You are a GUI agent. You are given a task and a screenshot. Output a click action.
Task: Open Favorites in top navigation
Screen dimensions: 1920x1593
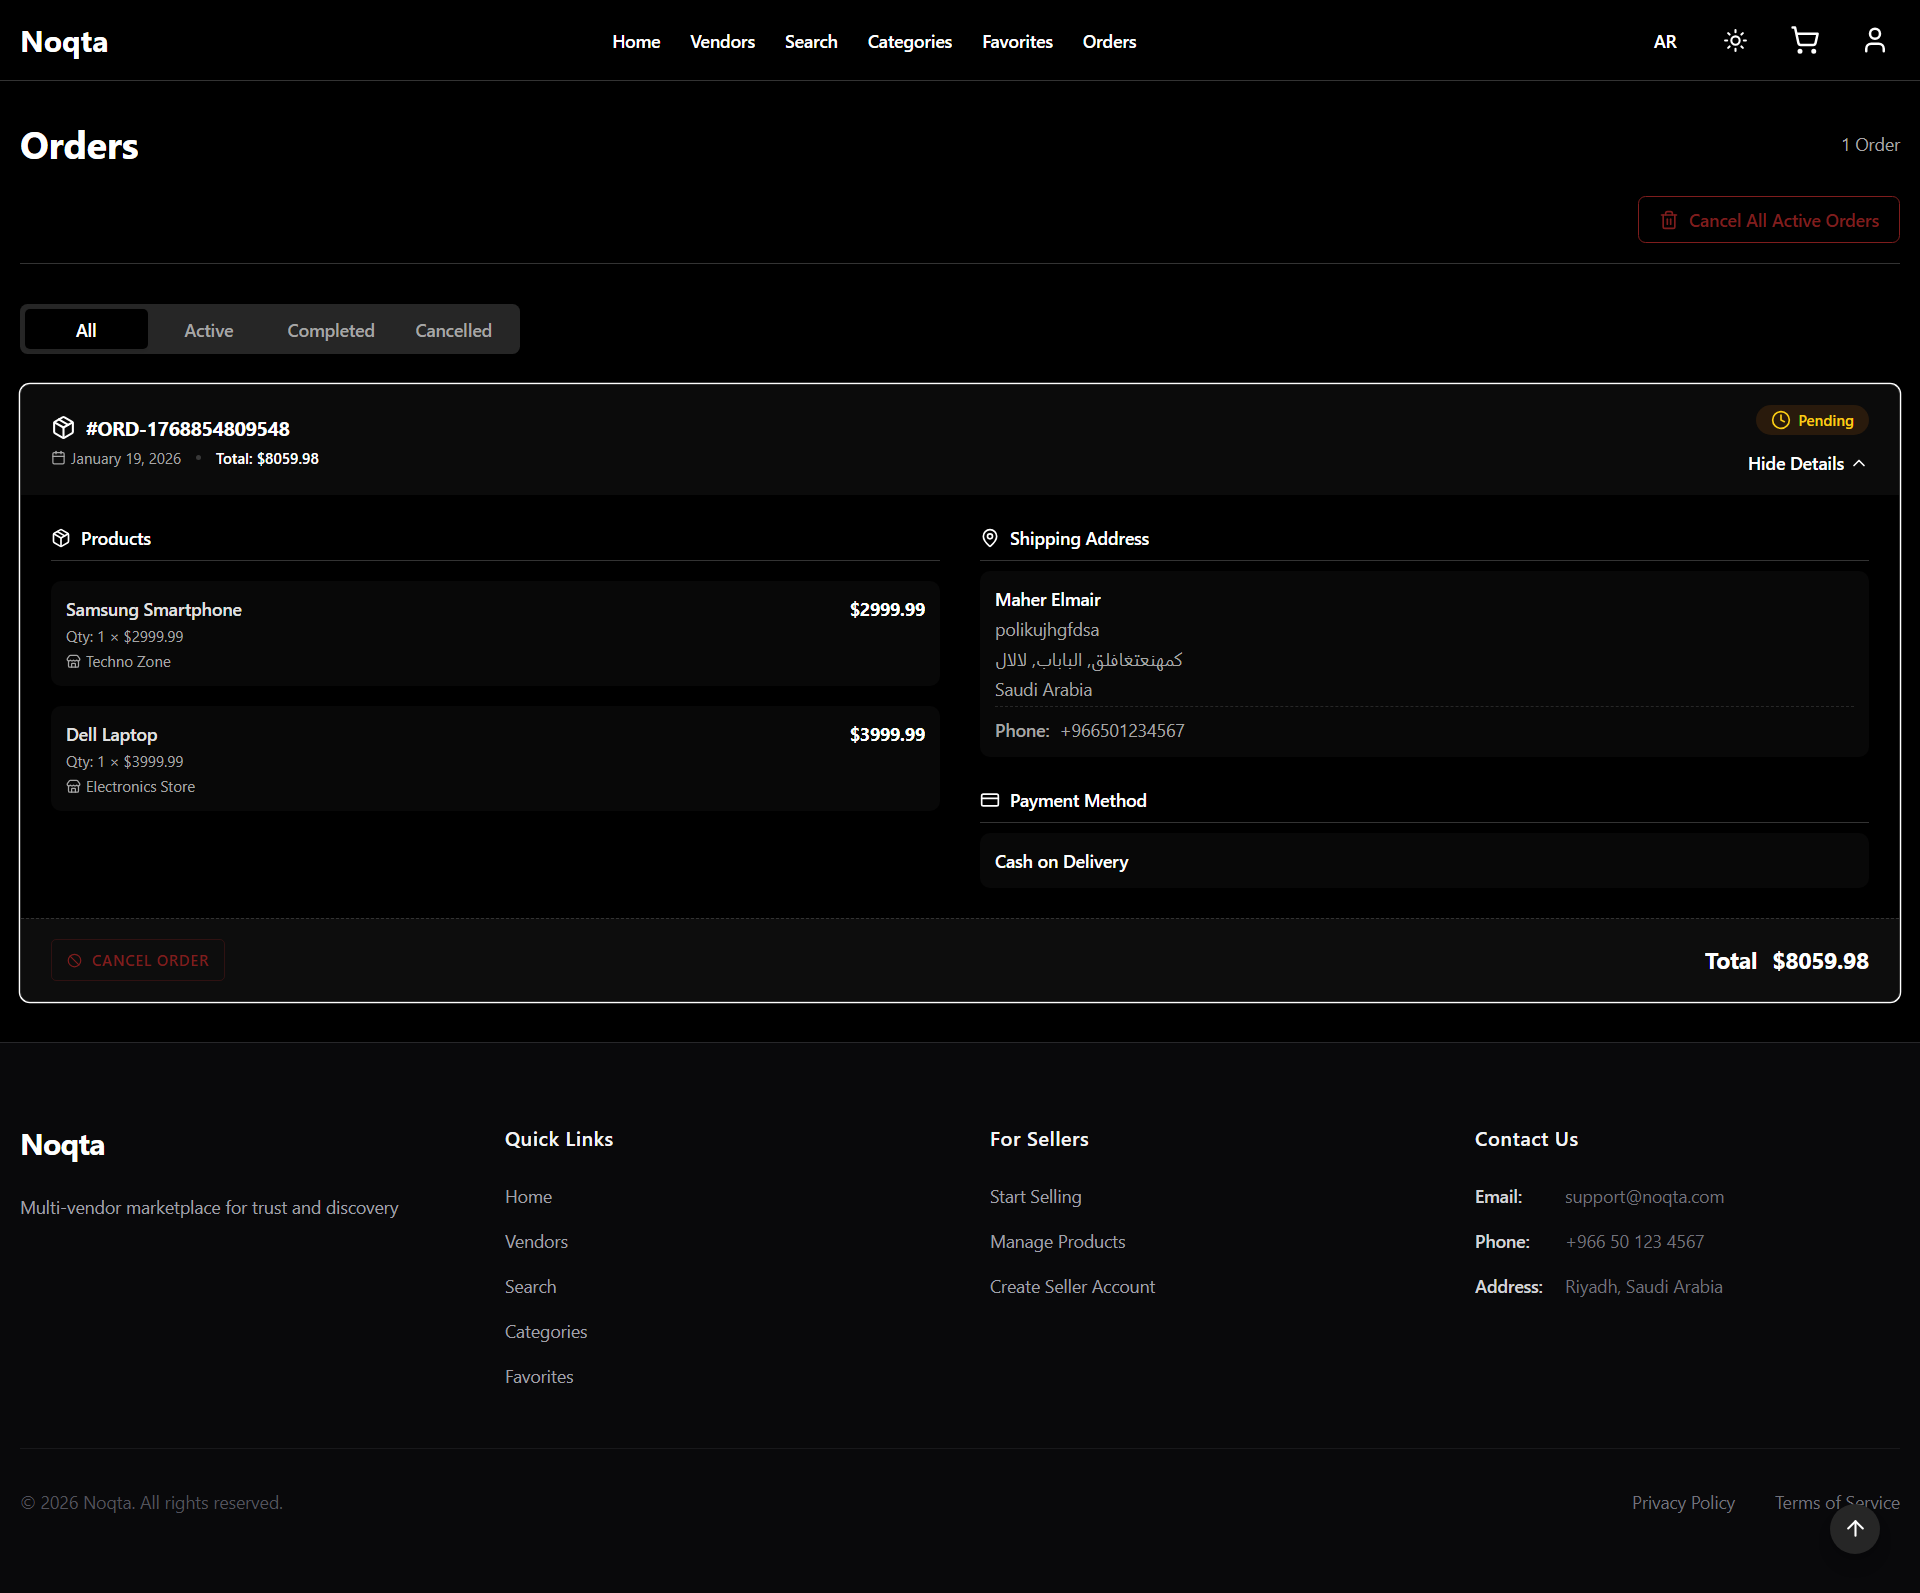coord(1017,42)
